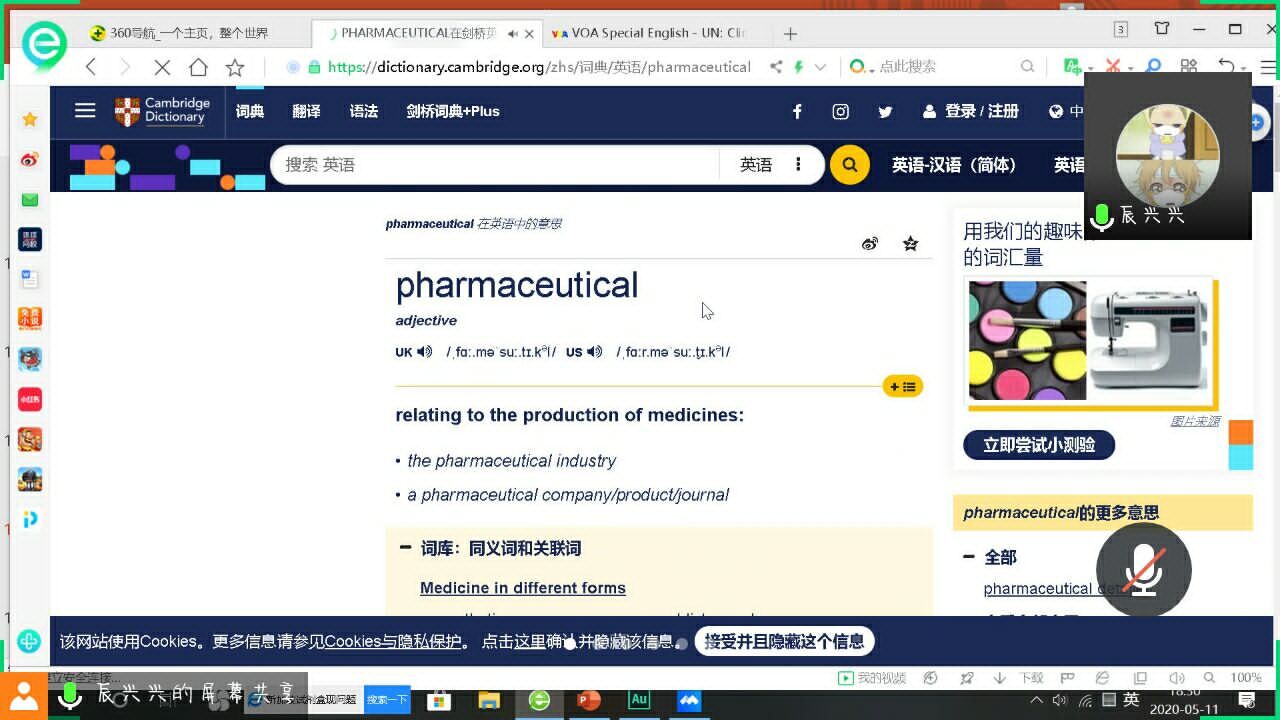Play the US pronunciation audio

(595, 352)
